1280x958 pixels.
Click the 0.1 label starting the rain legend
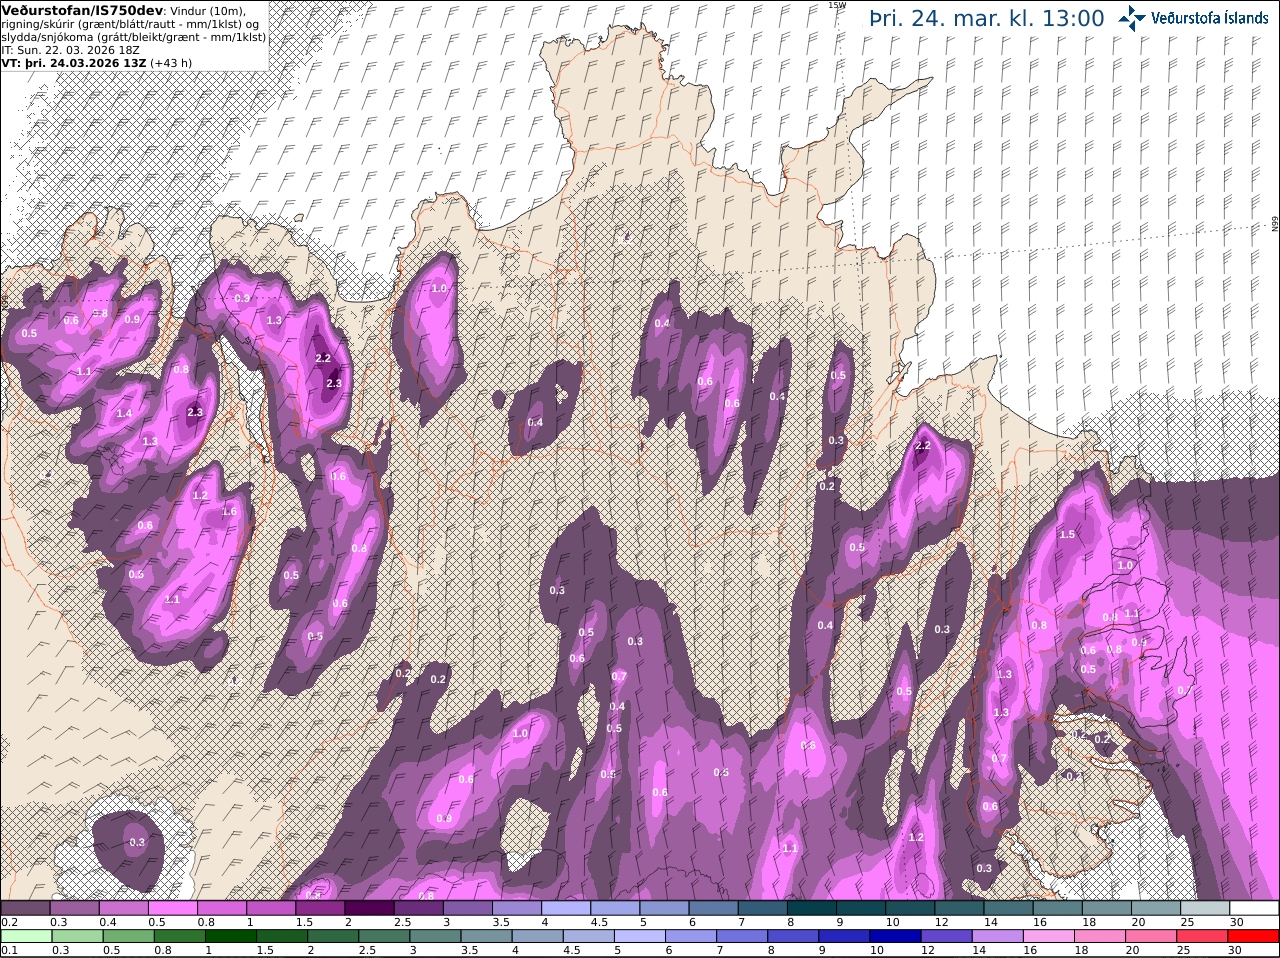pos(9,950)
